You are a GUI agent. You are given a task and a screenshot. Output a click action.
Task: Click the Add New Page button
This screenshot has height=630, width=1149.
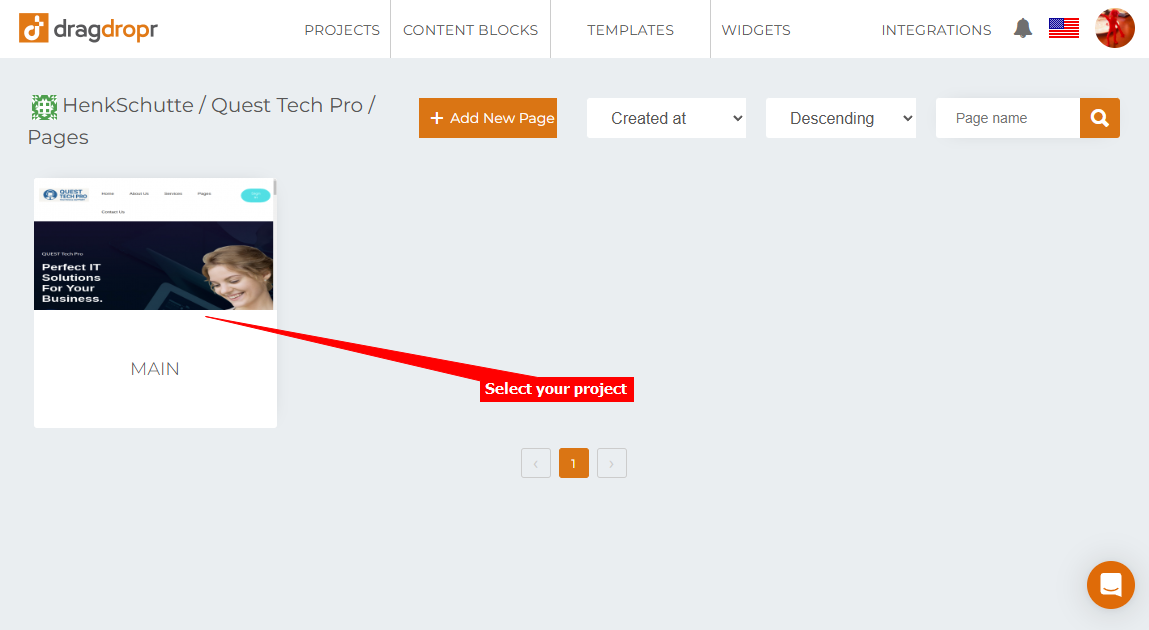pyautogui.click(x=488, y=118)
